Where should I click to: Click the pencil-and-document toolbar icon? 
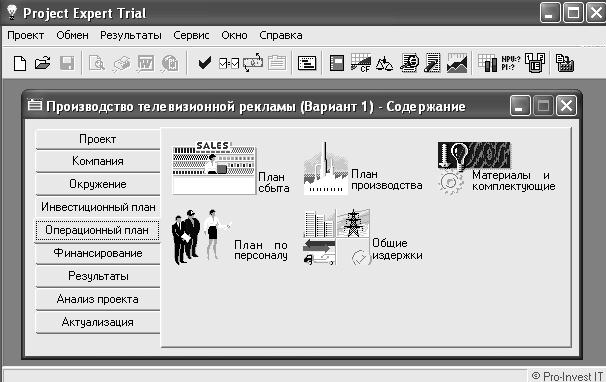(x=432, y=63)
